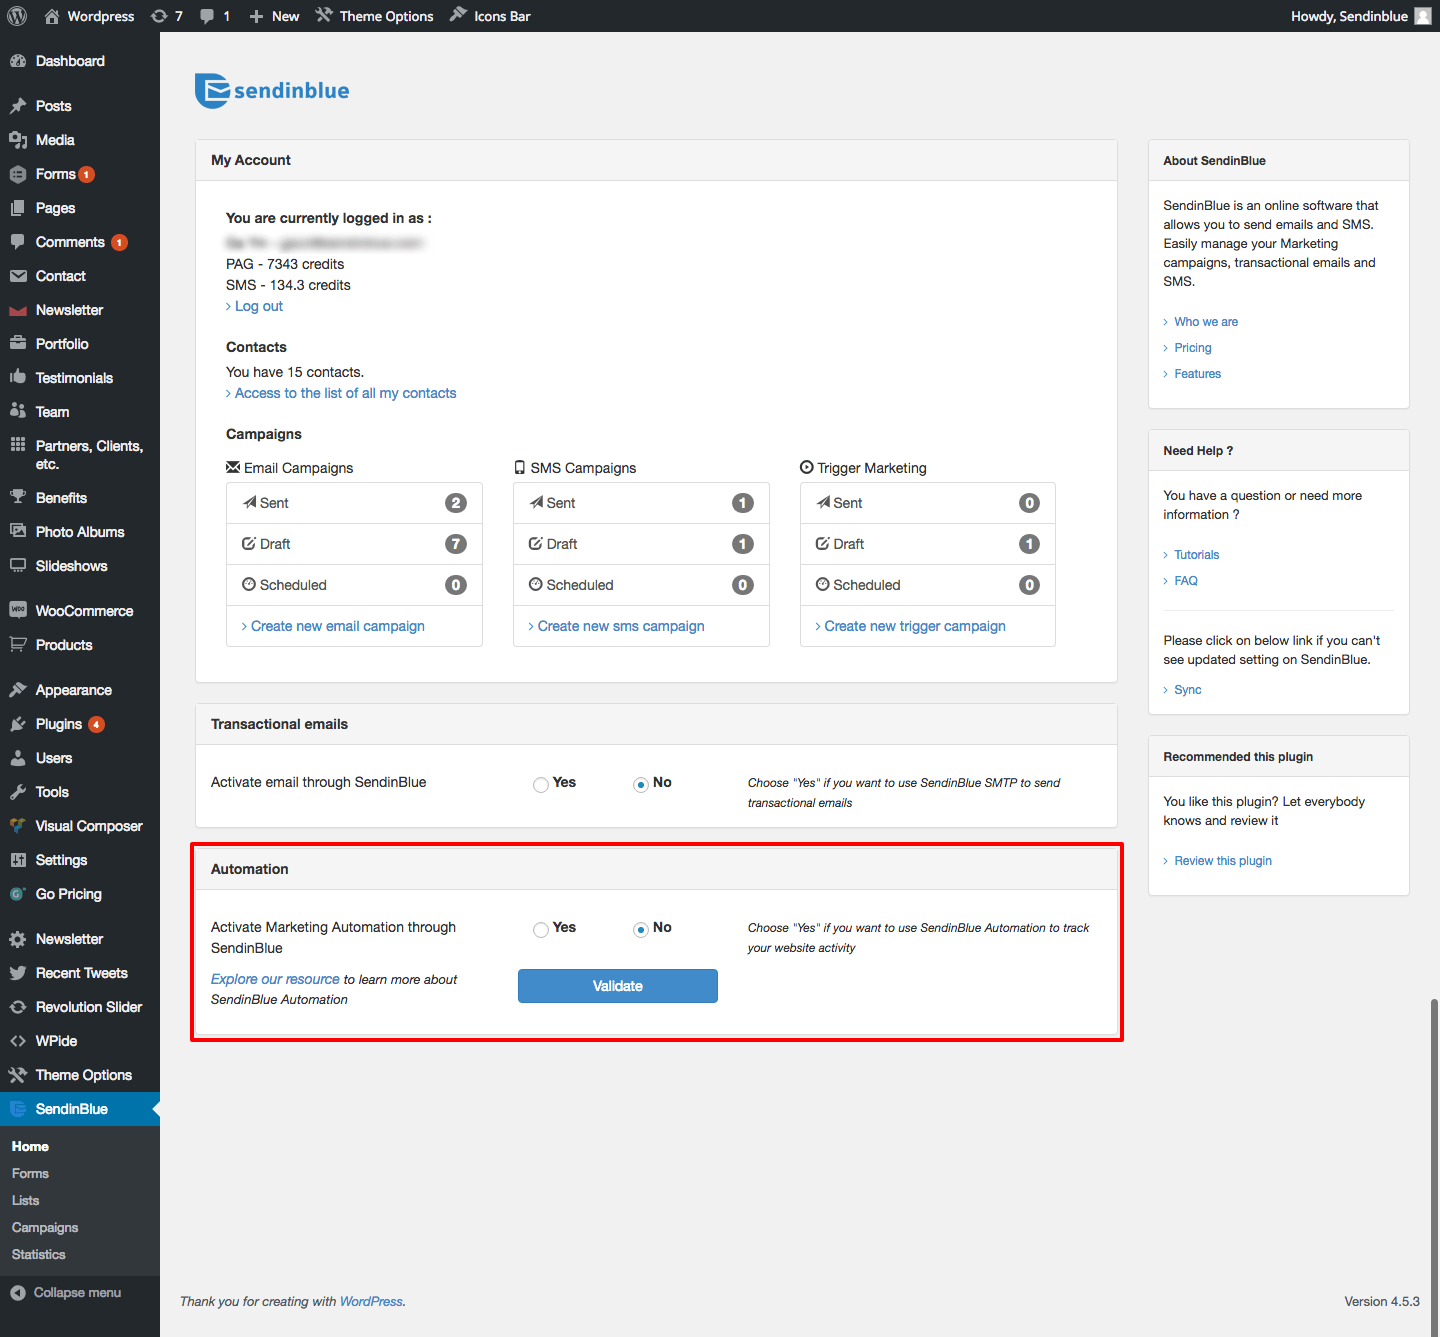This screenshot has width=1440, height=1337.
Task: Select No for Activate Marketing Automation
Action: pos(641,930)
